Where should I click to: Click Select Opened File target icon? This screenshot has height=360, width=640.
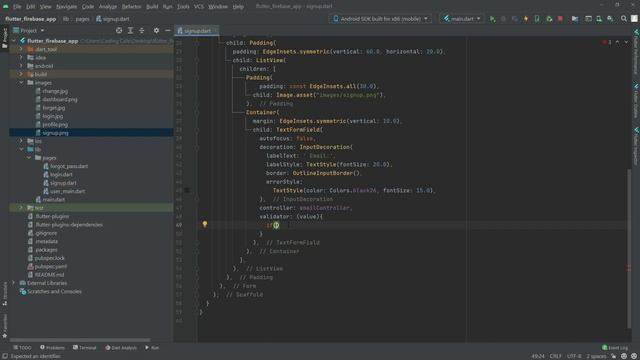(x=119, y=30)
